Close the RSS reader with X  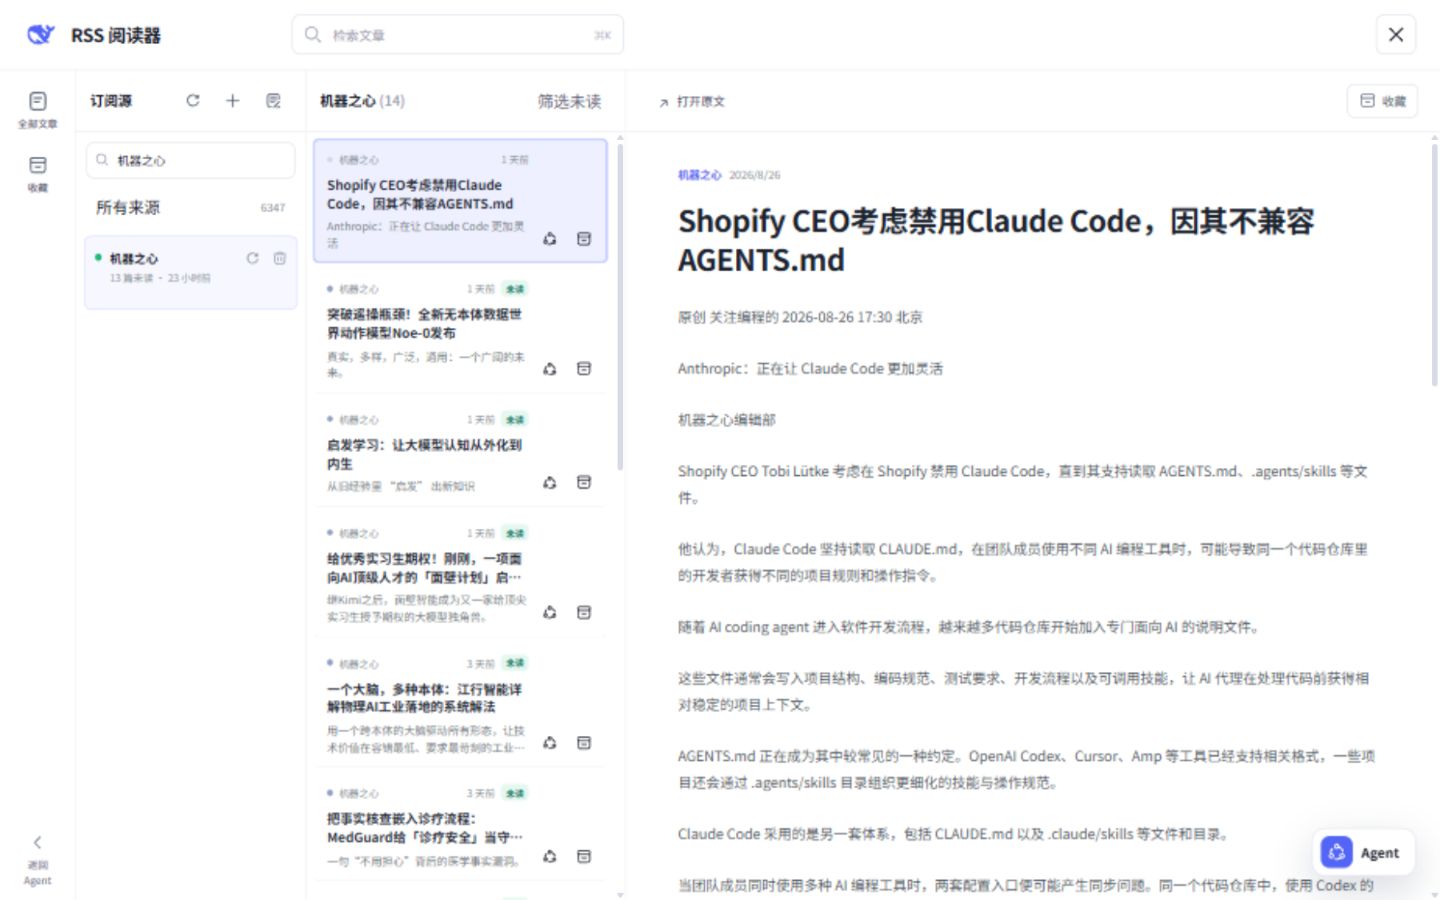pos(1396,35)
